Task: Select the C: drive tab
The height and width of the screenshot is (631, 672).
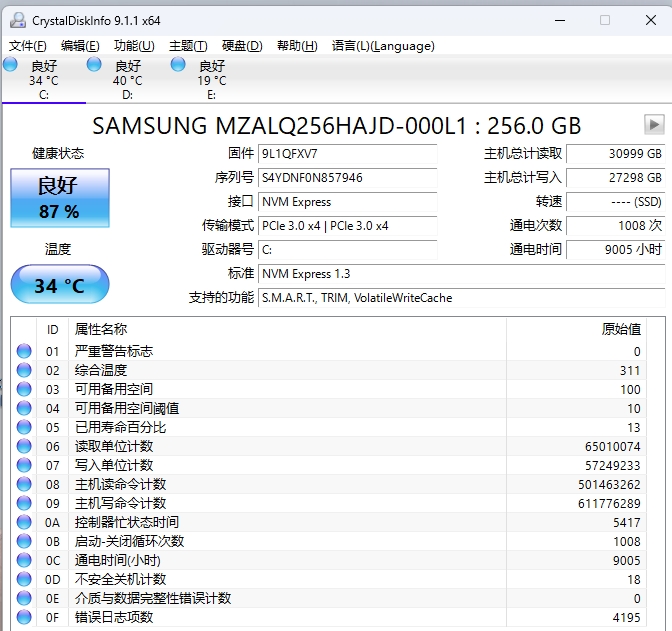Action: coord(44,80)
